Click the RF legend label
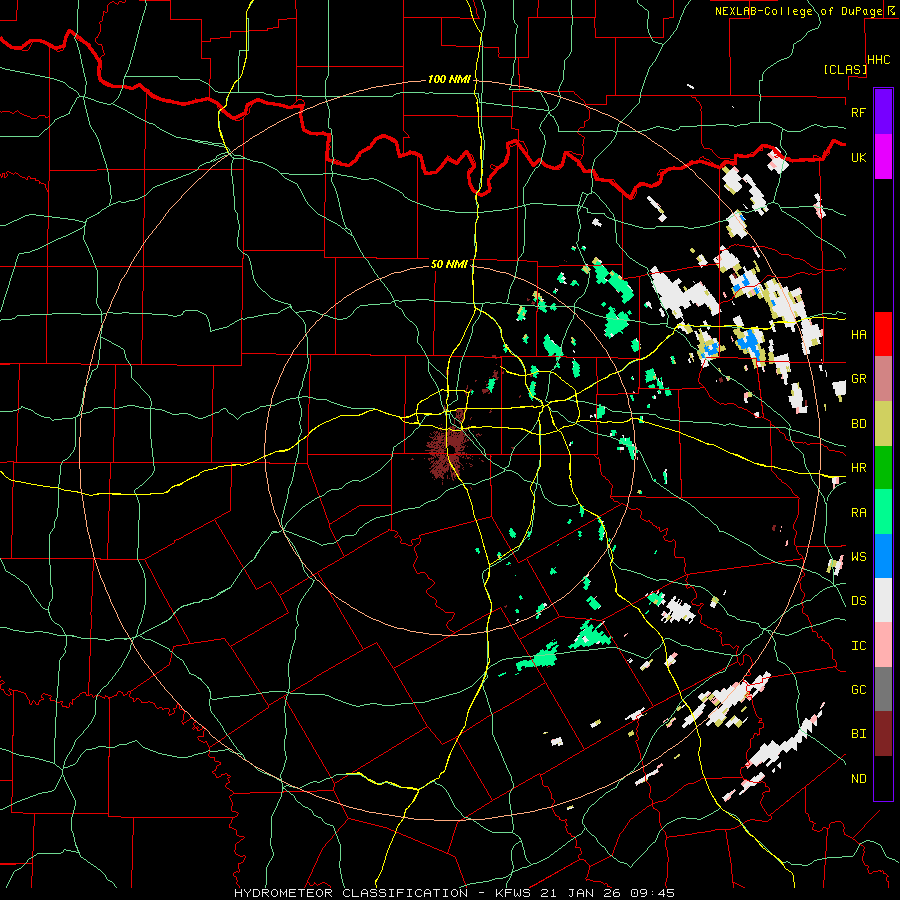Screen dimensions: 900x900 coord(858,112)
